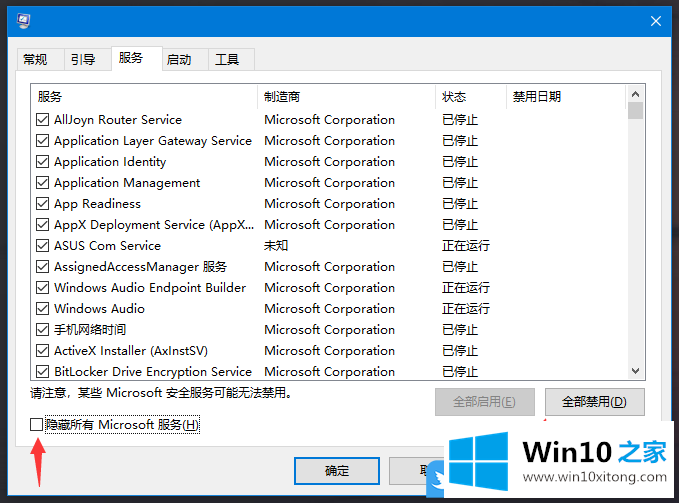Select Microsoft Corporation cell of Application Management
The width and height of the screenshot is (679, 503).
(330, 183)
